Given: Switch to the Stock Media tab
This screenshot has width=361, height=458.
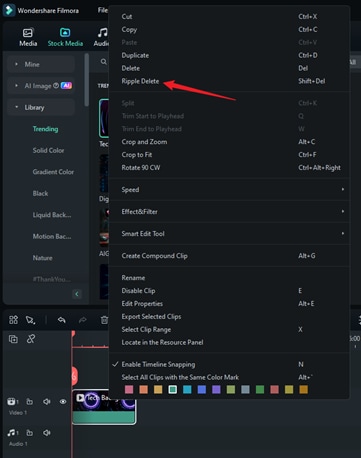Looking at the screenshot, I should [x=65, y=37].
